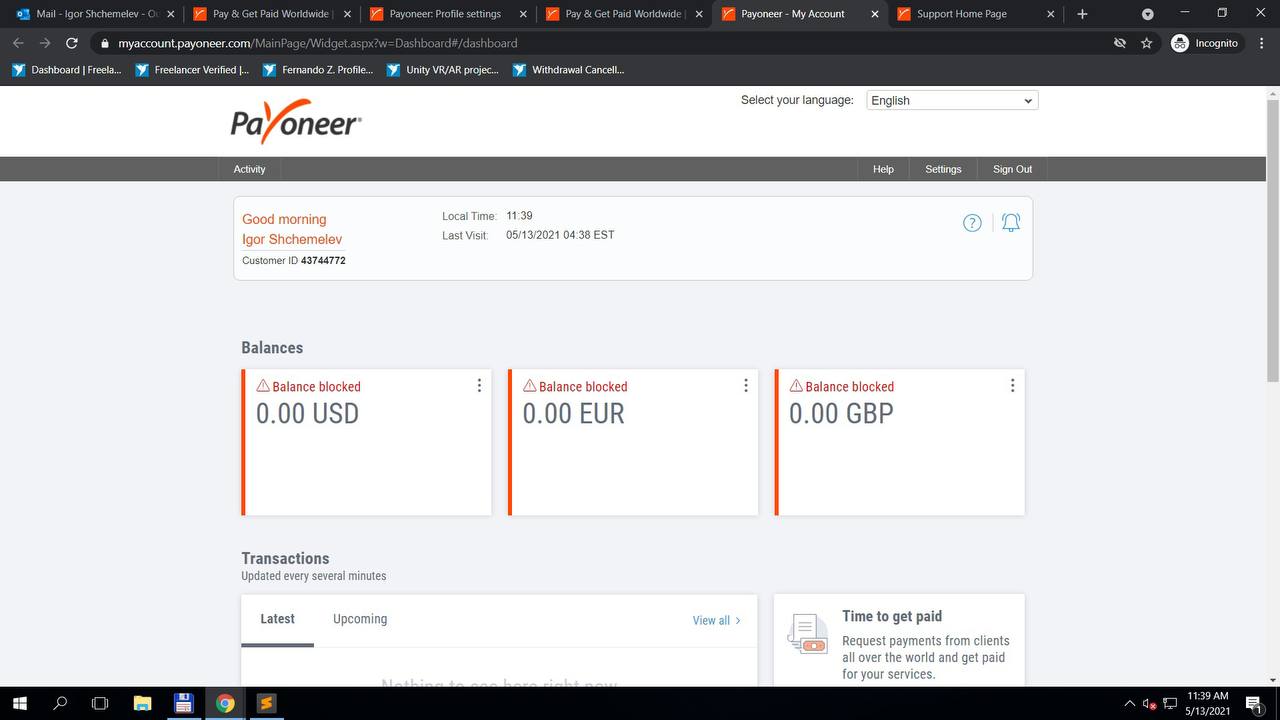
Task: Reload the page with refresh icon
Action: point(72,43)
